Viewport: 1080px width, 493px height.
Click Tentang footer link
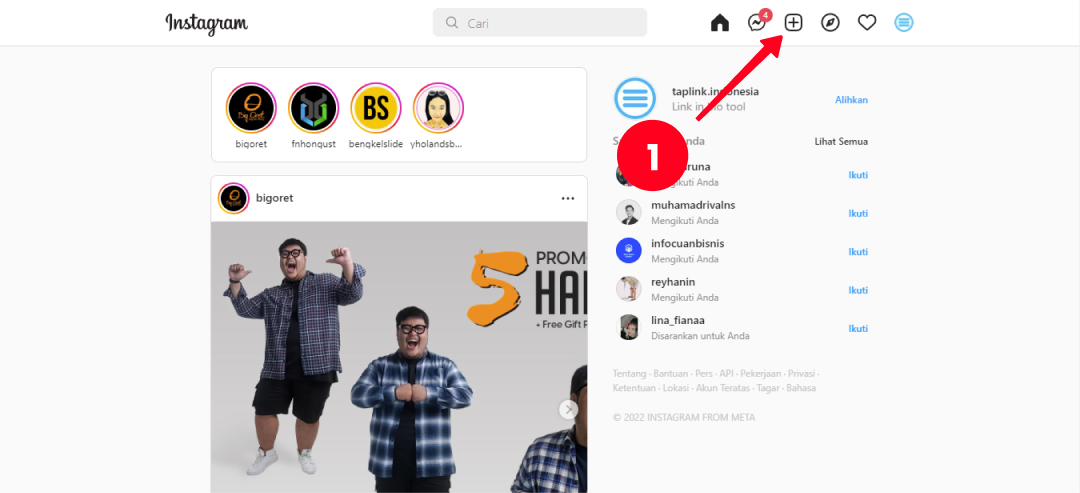click(x=629, y=374)
